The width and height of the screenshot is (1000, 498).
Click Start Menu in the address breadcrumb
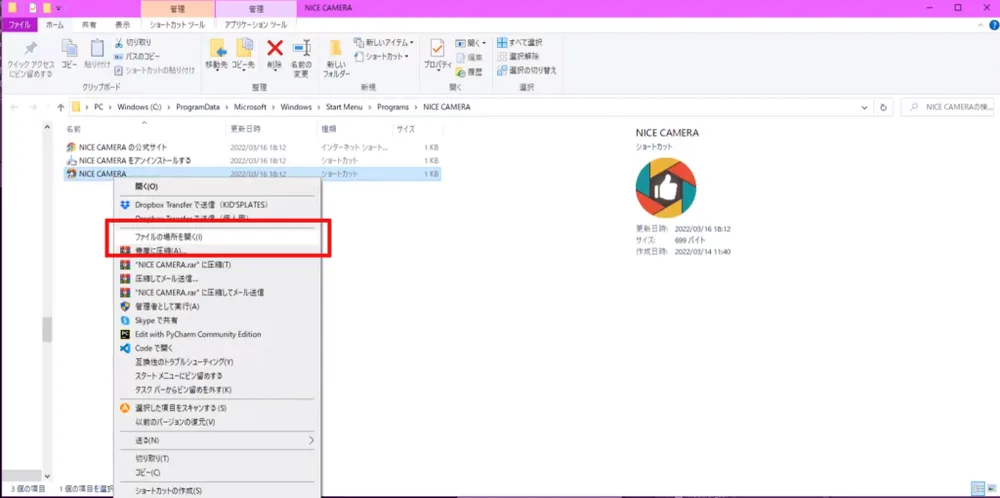coord(345,107)
